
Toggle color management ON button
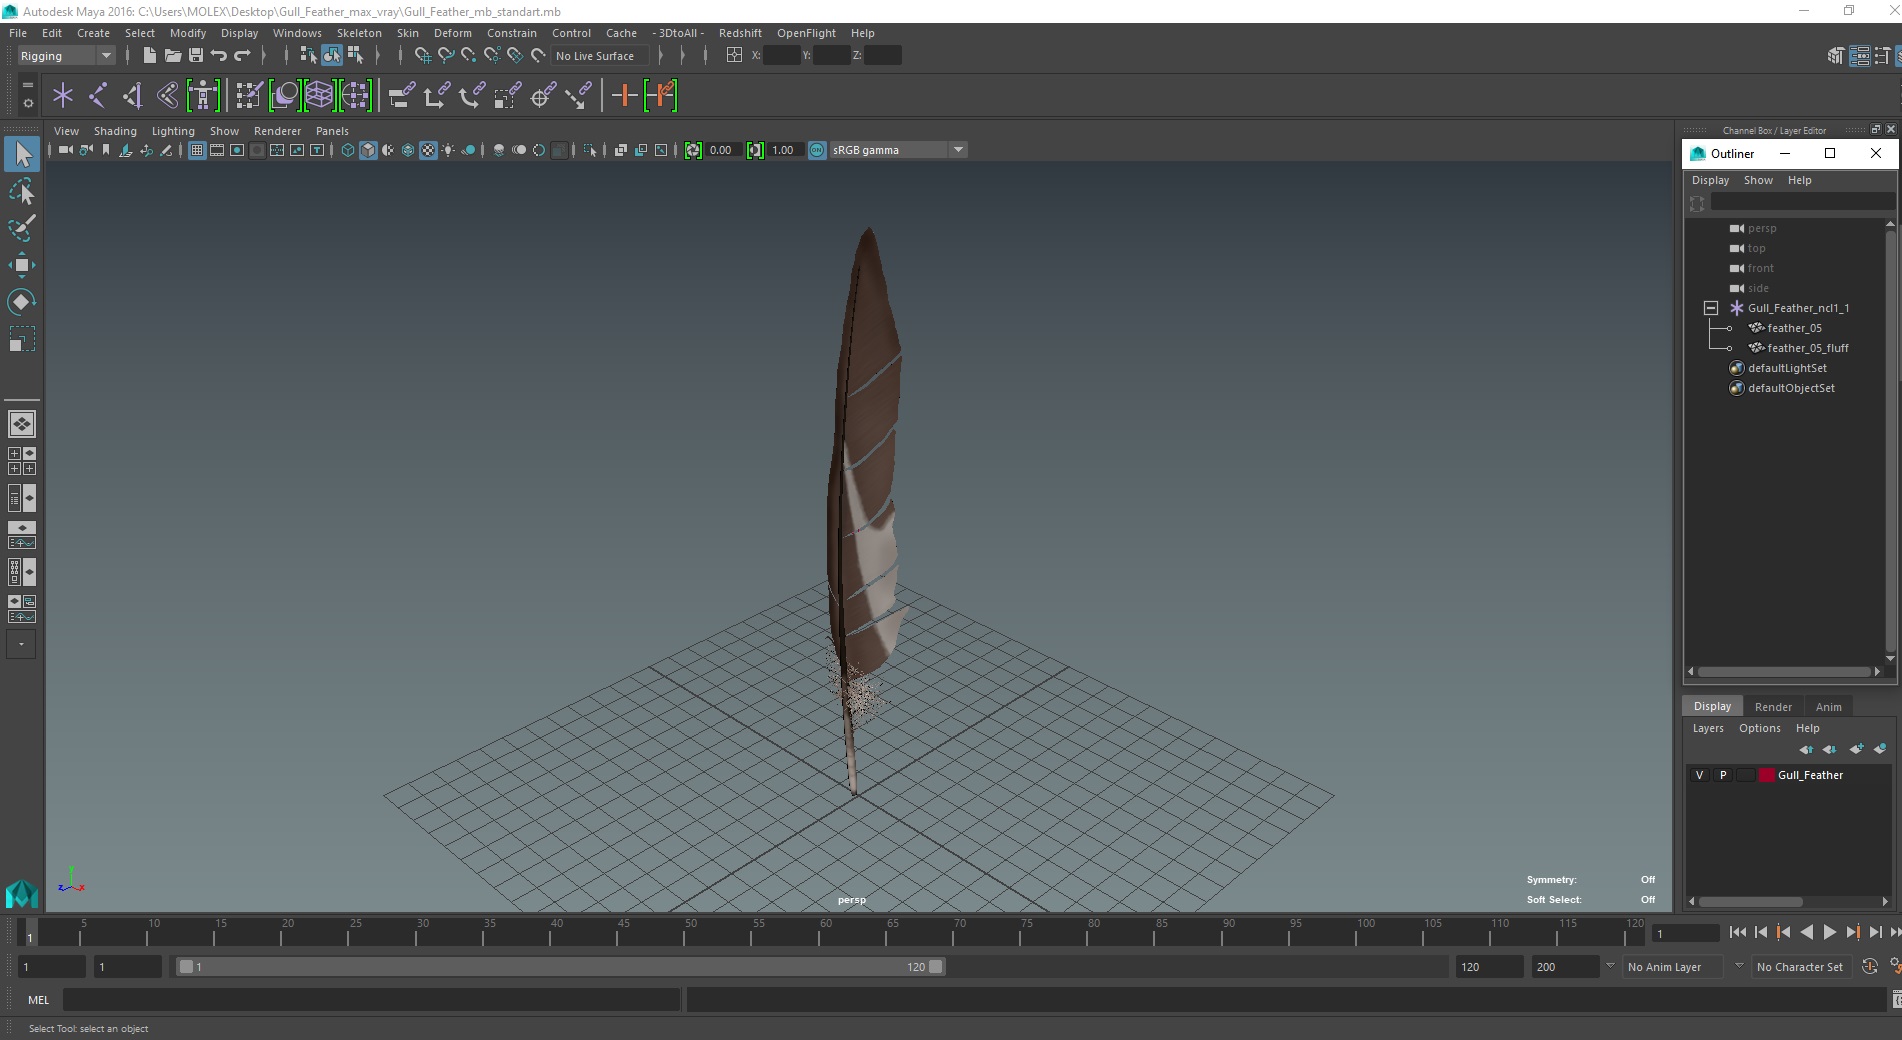[817, 150]
